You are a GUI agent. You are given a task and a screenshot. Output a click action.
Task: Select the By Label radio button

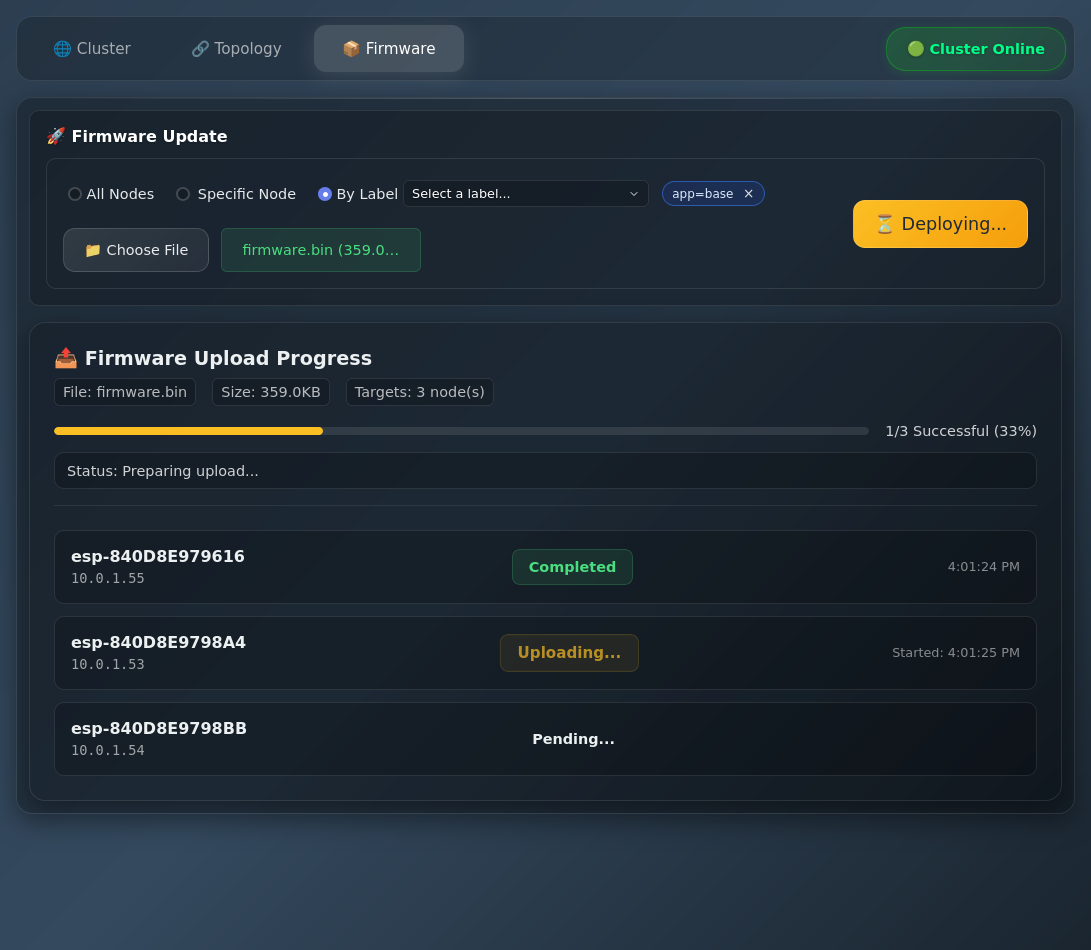click(325, 194)
